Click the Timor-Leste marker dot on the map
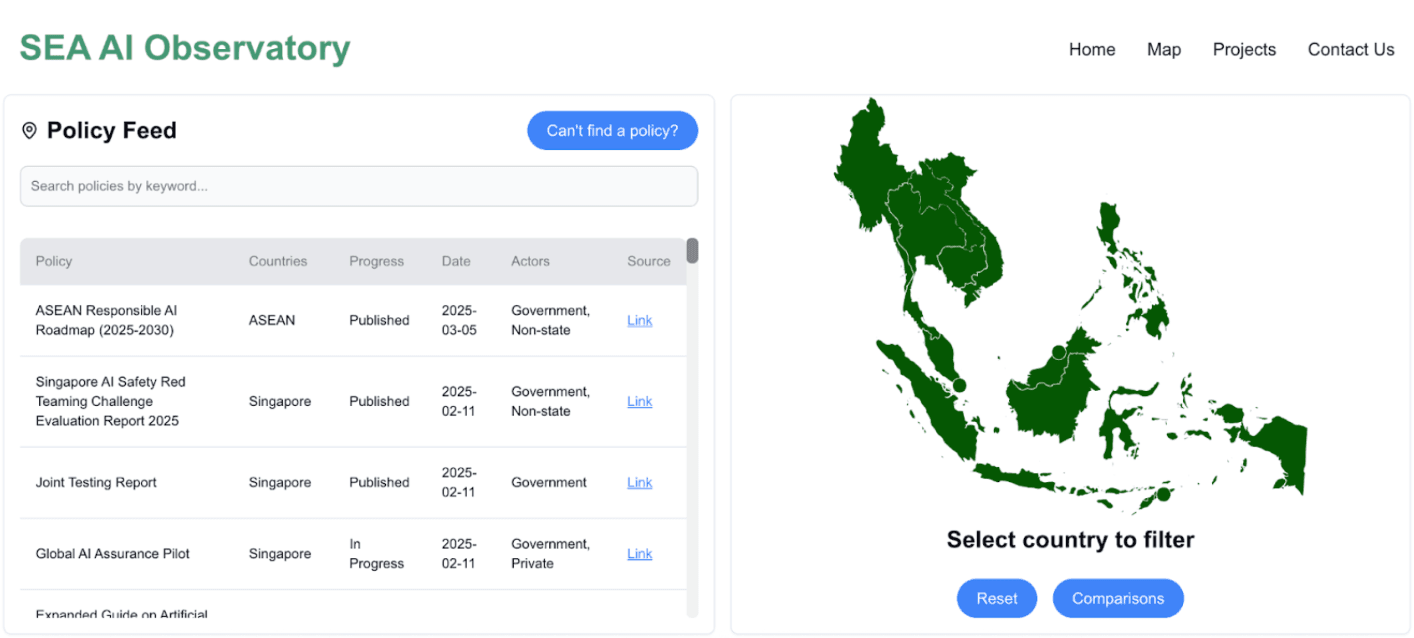This screenshot has height=638, width=1414. (x=1163, y=494)
